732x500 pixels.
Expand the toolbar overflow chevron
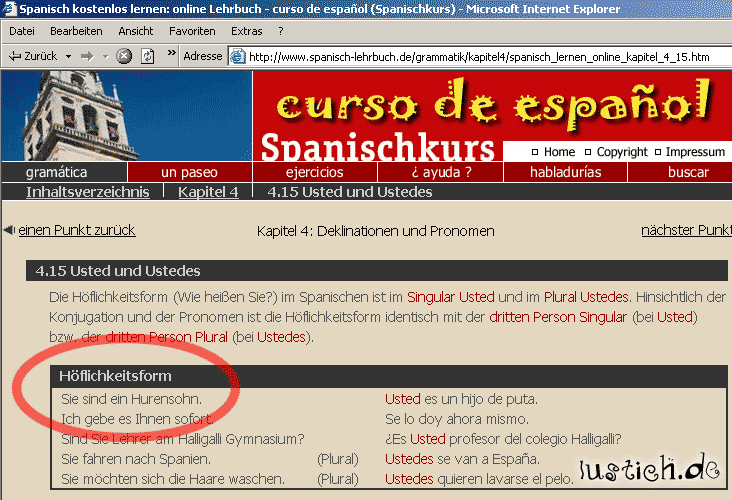[171, 55]
